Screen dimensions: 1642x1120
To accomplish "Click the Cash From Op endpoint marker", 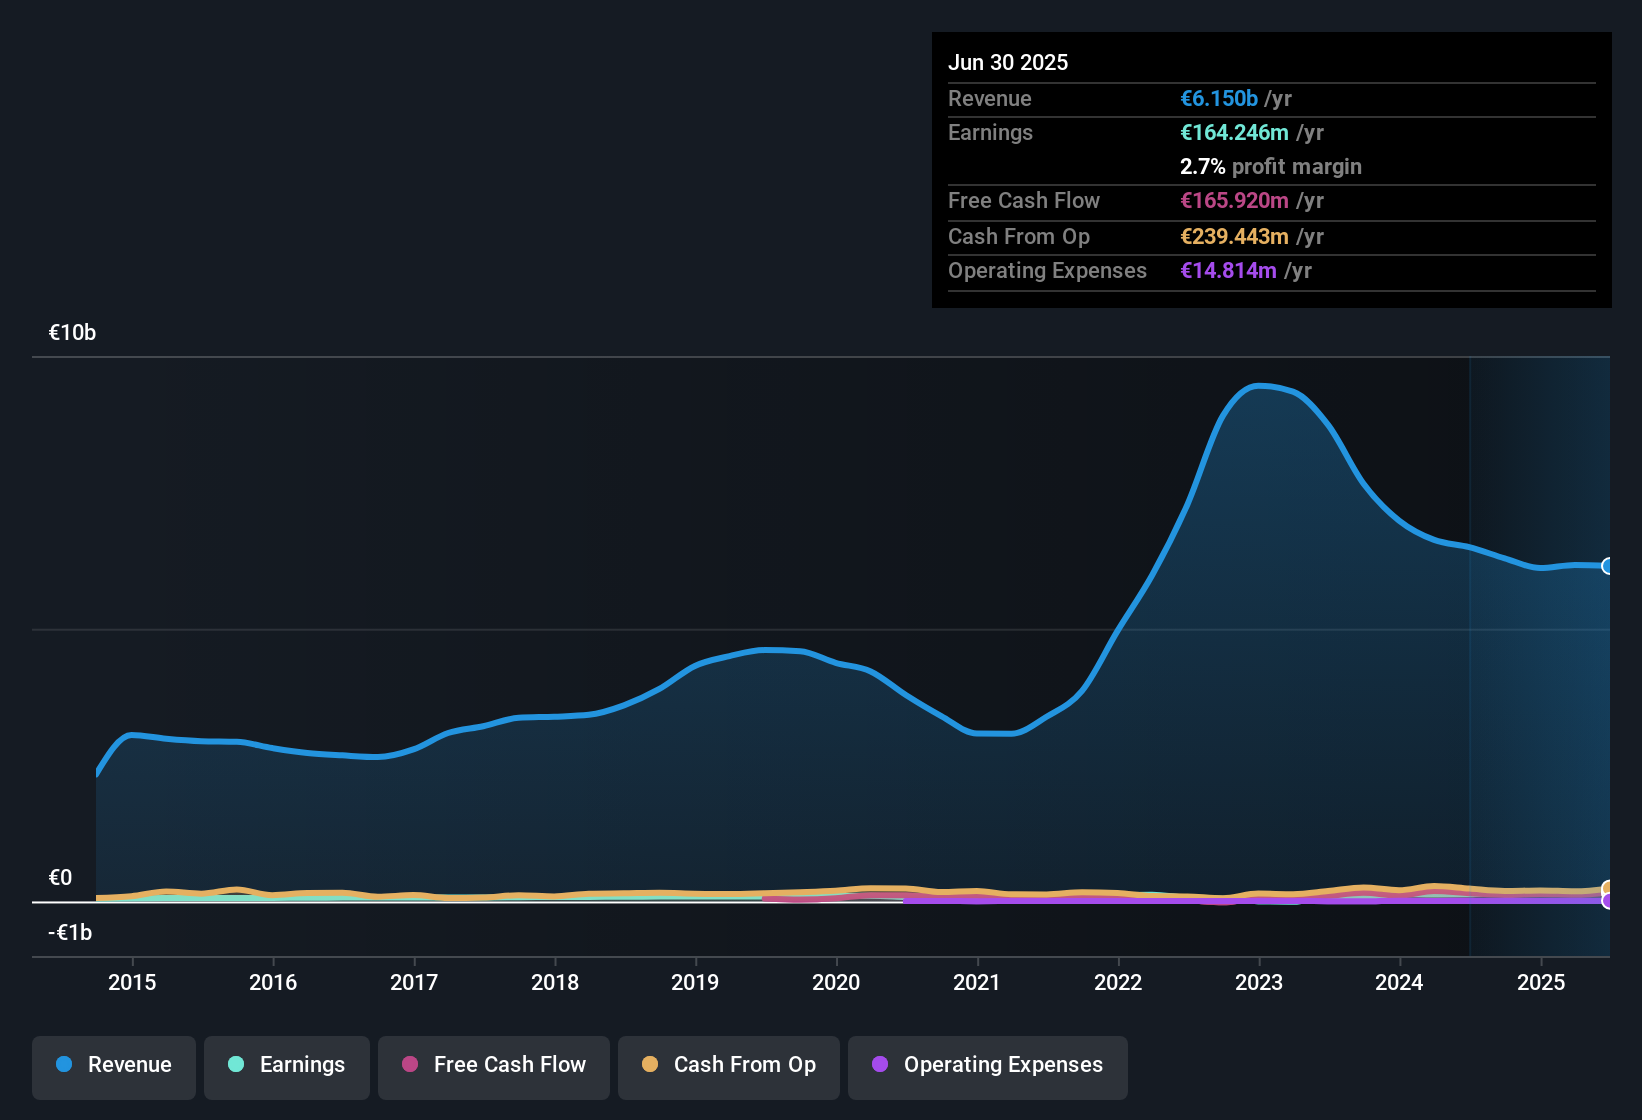I will click(1608, 886).
